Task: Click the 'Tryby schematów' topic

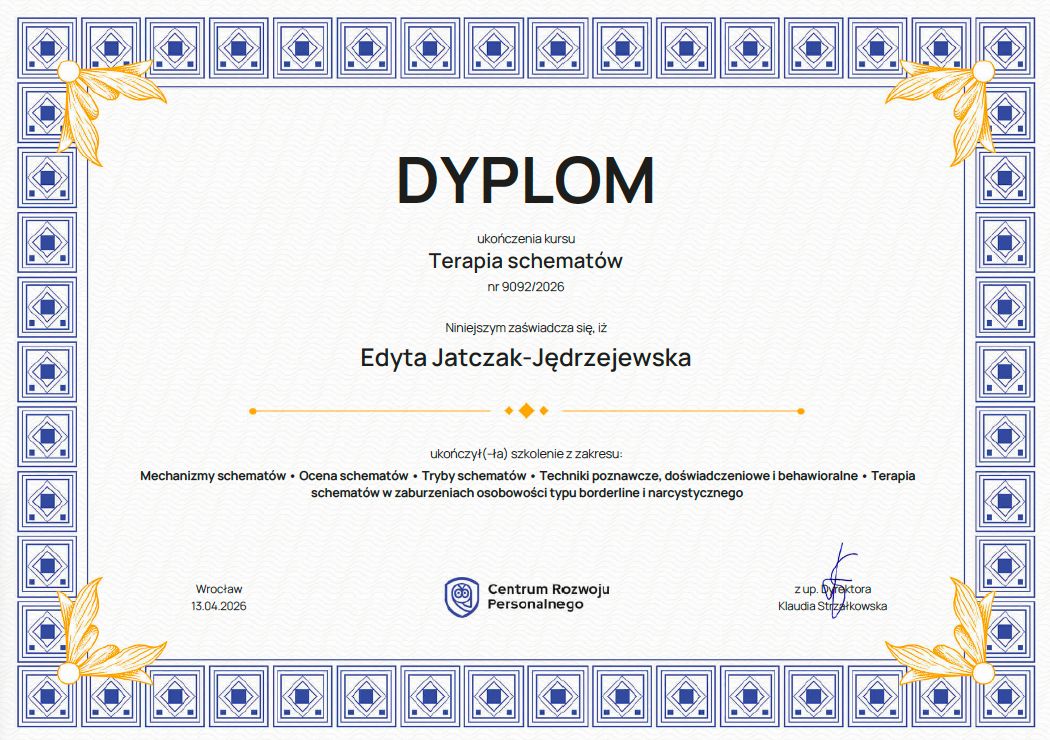Action: click(474, 475)
